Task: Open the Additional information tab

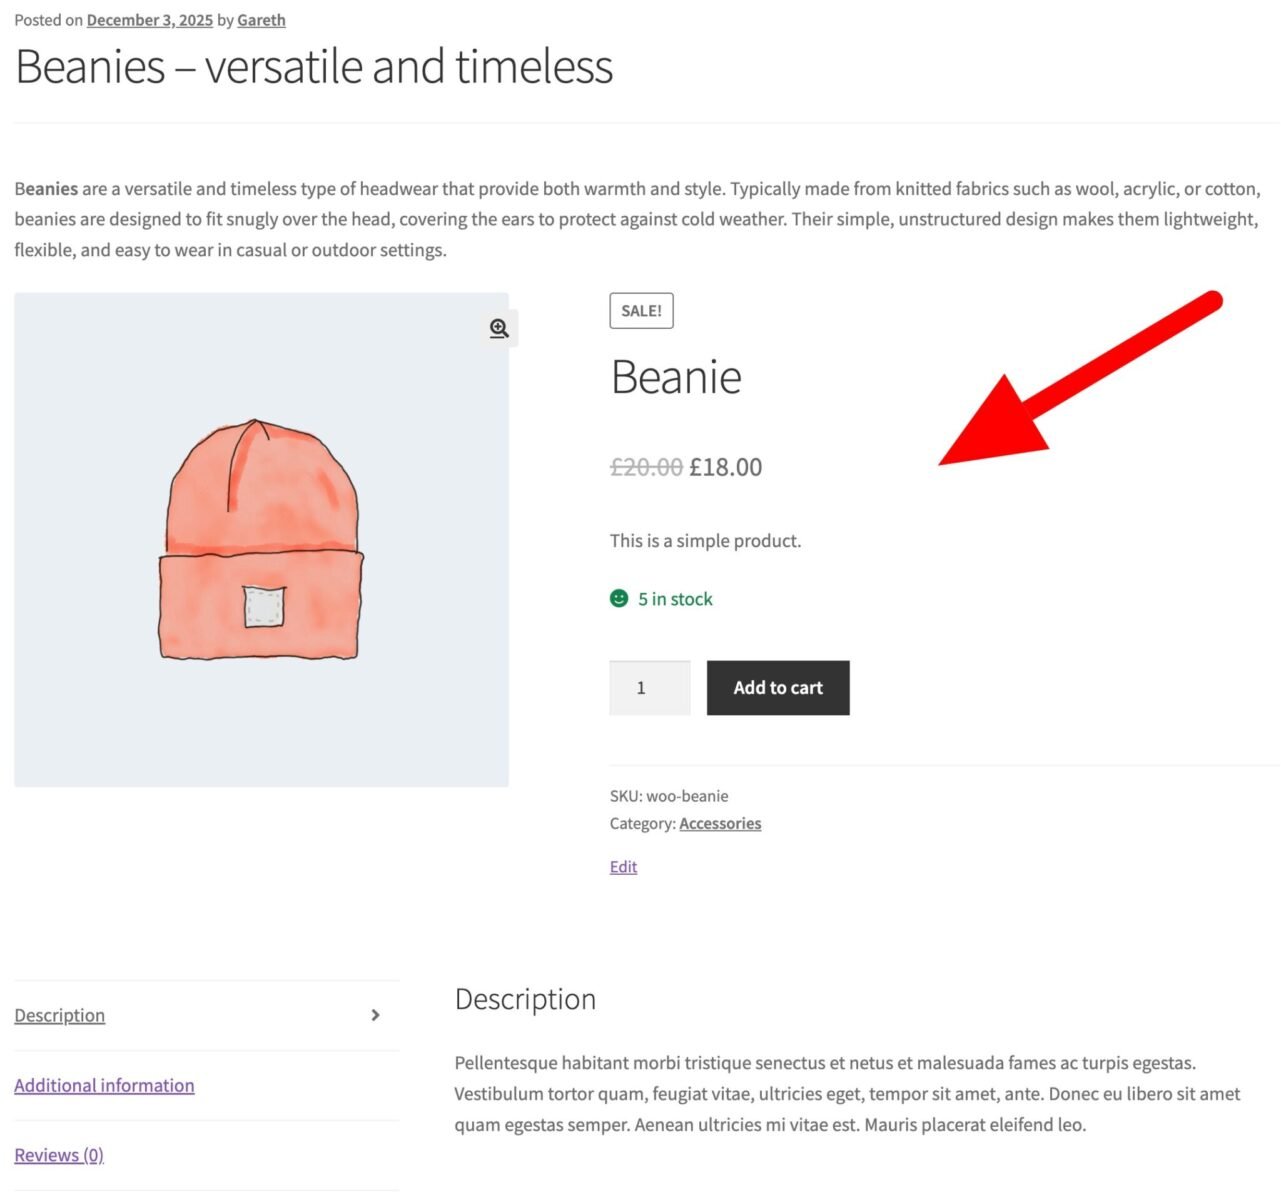Action: (104, 1085)
